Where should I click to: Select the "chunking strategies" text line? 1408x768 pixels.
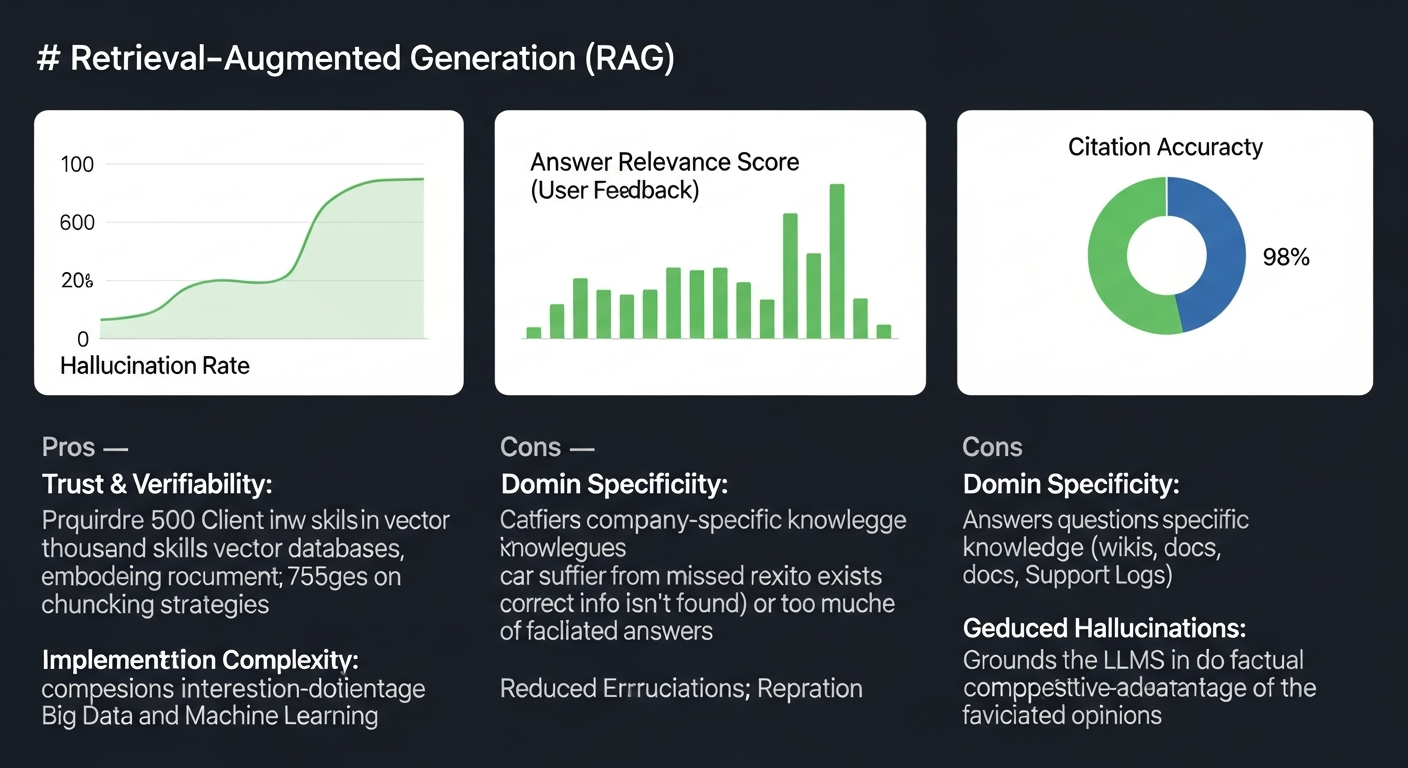coord(155,604)
